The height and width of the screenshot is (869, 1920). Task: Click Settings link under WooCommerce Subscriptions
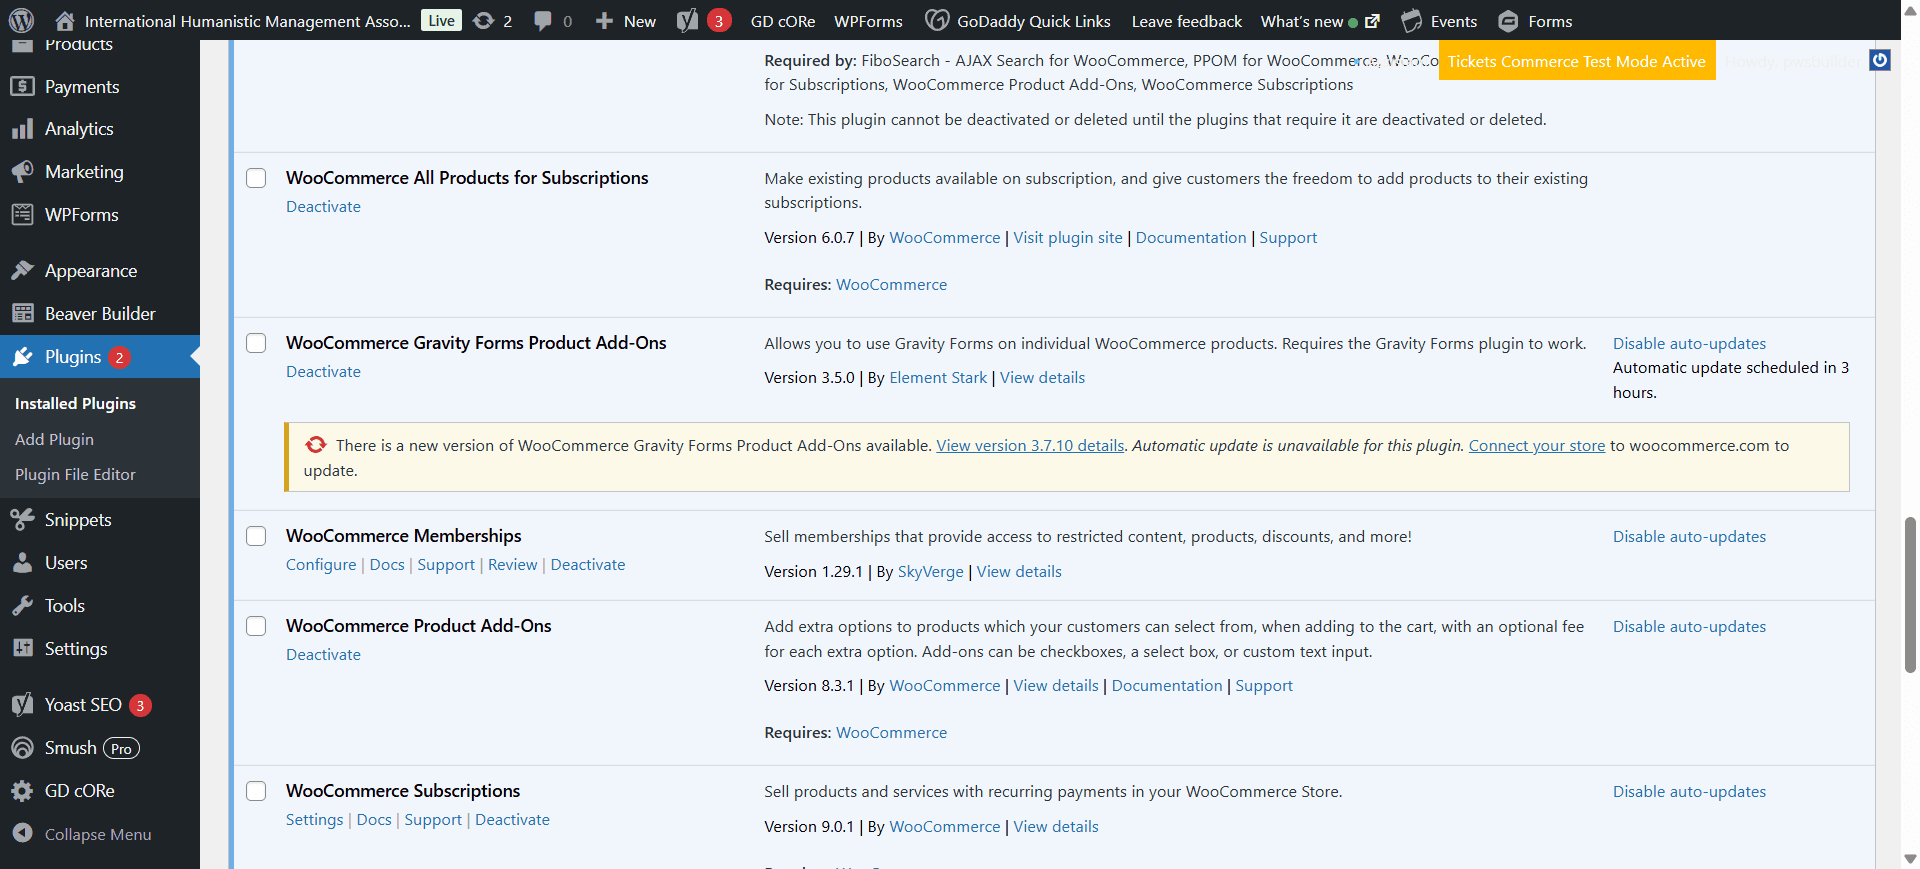314,820
